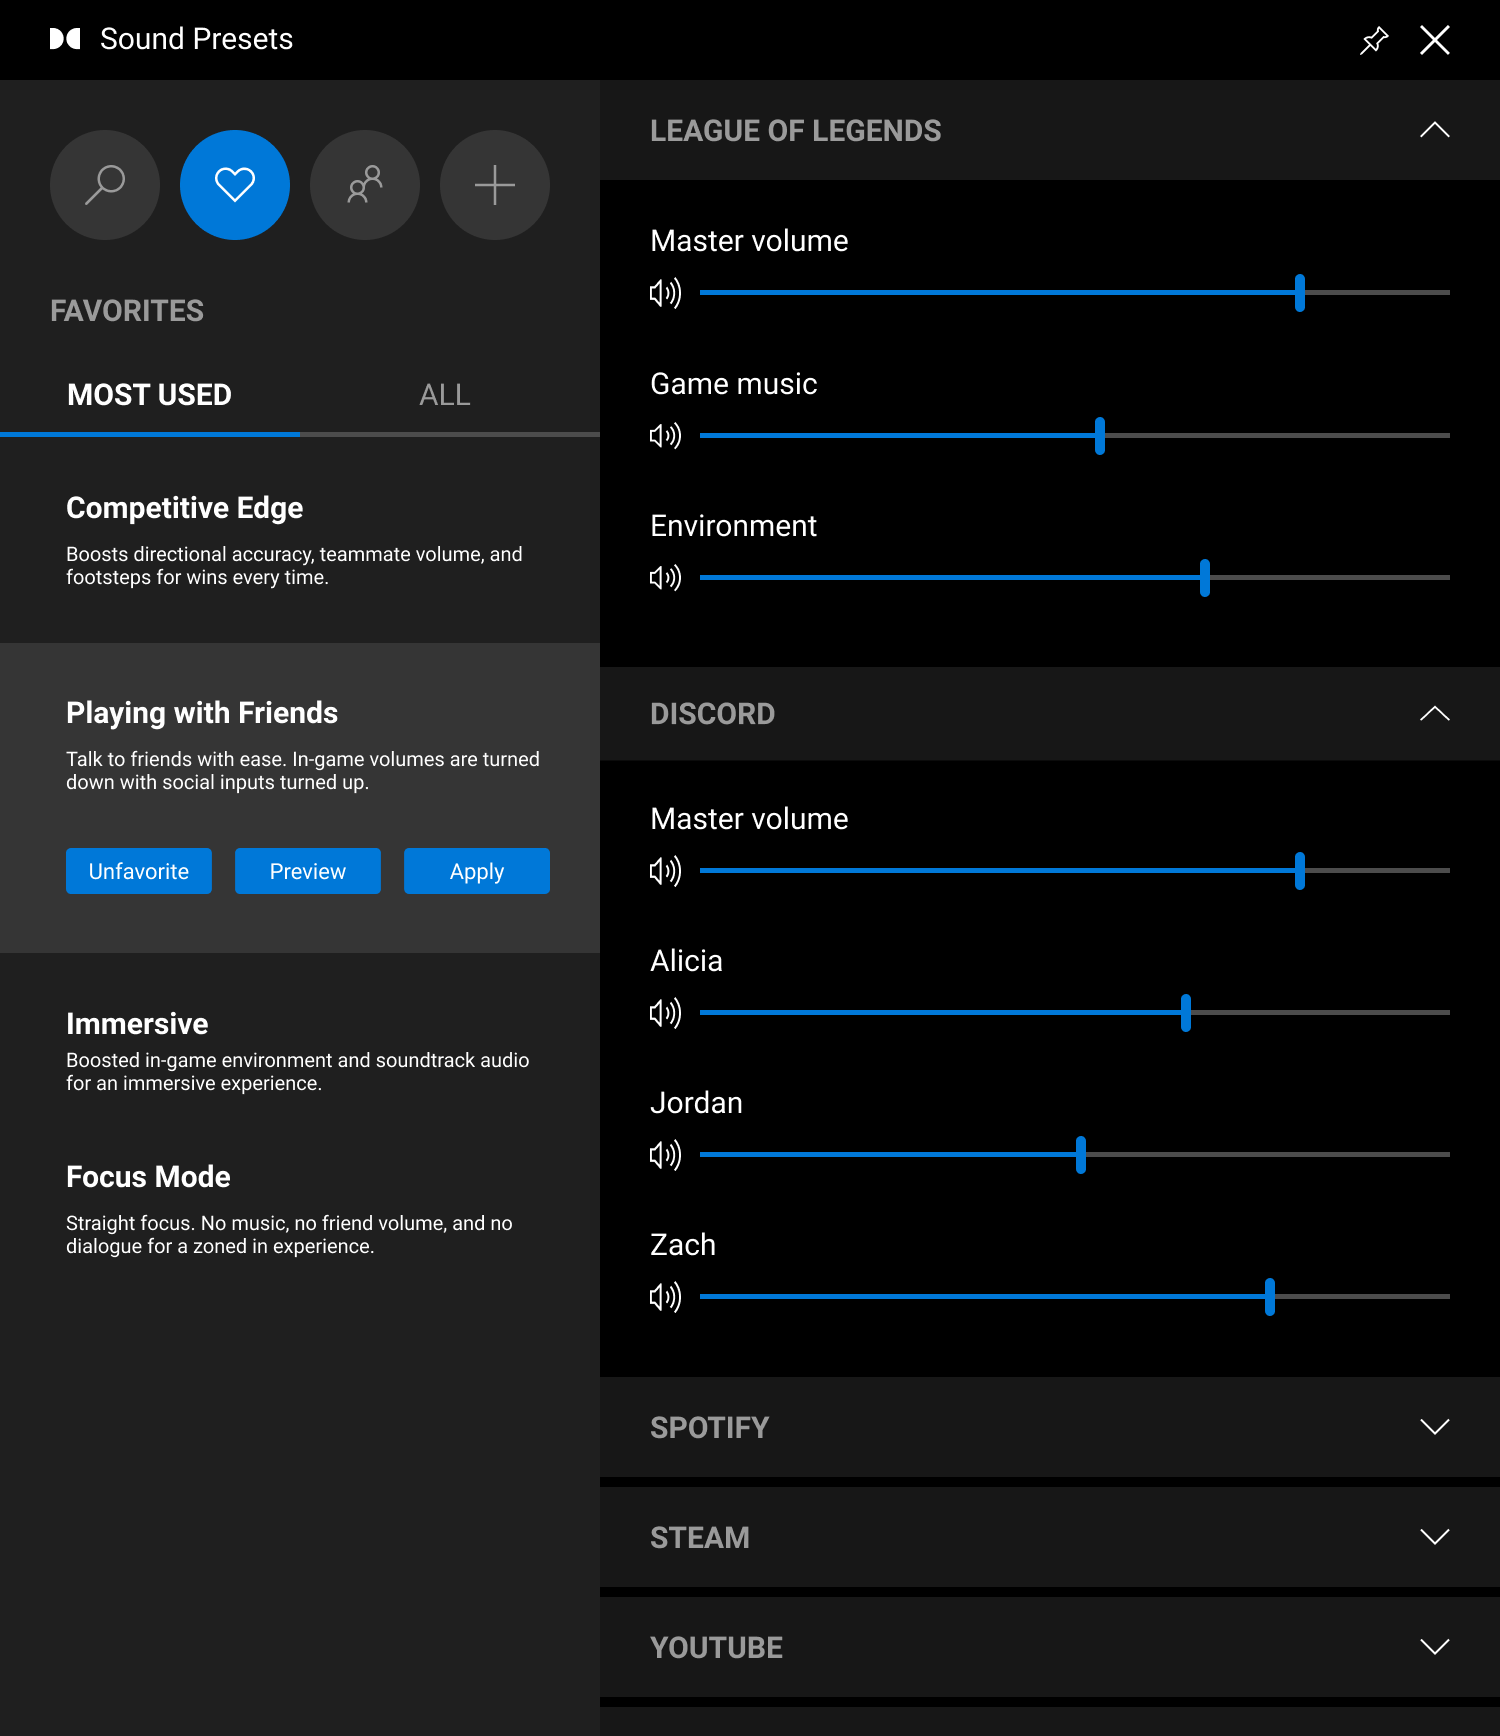The height and width of the screenshot is (1736, 1500).
Task: Click the Playing with Friends title
Action: [202, 713]
